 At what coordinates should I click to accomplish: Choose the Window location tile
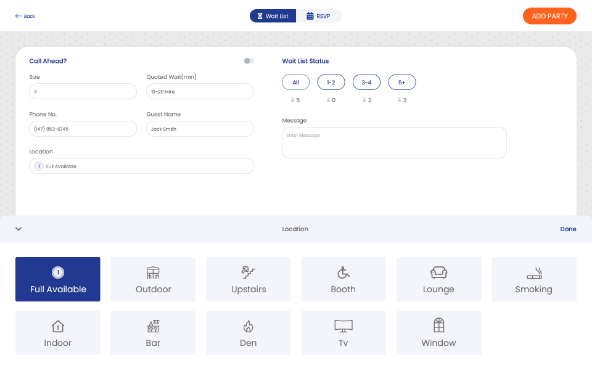click(x=439, y=333)
